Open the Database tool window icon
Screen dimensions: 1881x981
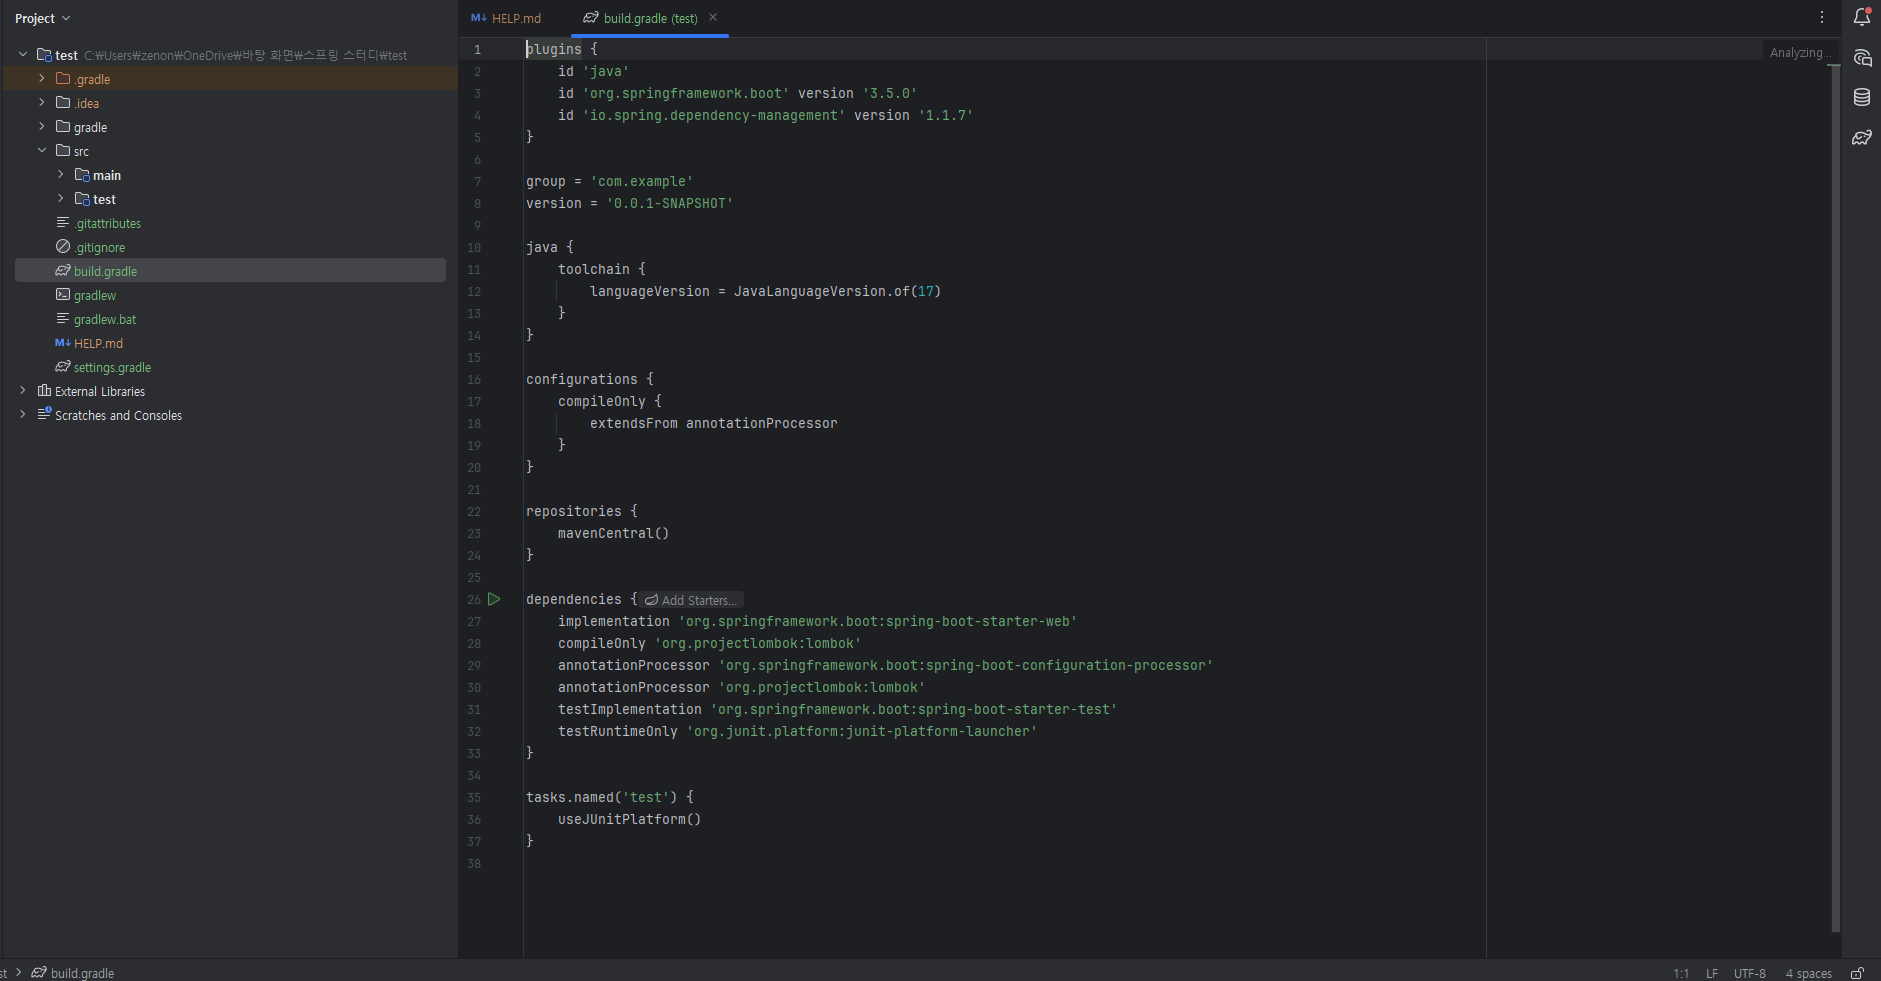pos(1862,97)
